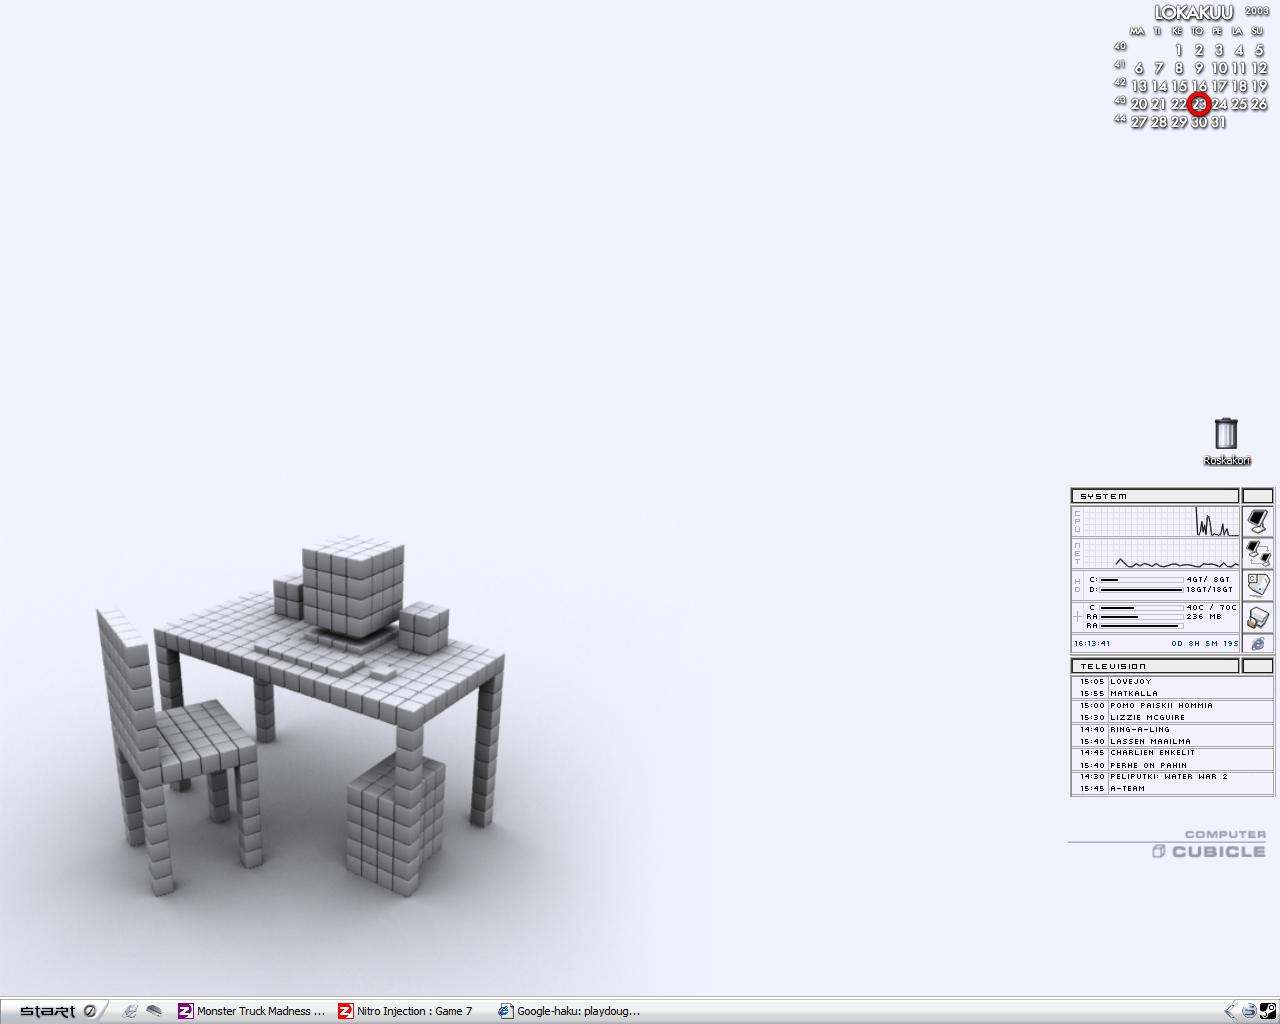Click the show desktop quick launch icon
1280x1024 pixels.
point(153,1011)
